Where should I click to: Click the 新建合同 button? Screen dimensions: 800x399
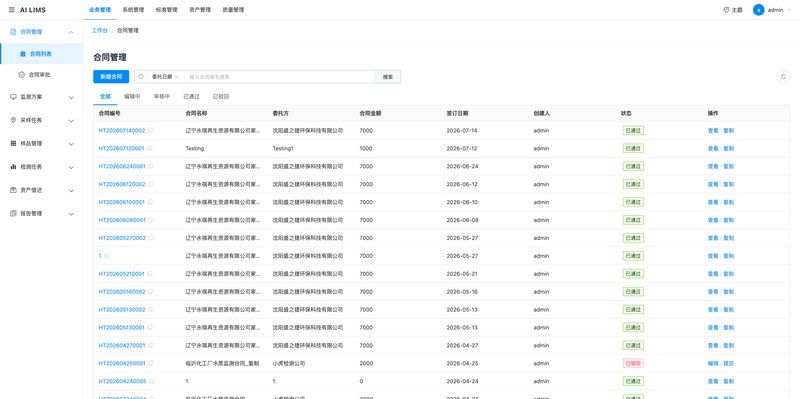pos(111,77)
